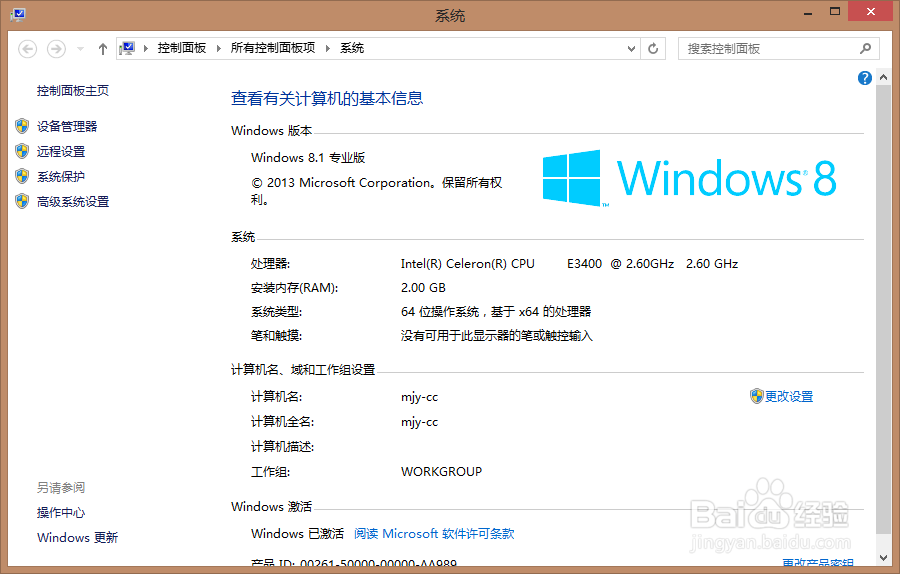The image size is (900, 574).
Task: Click the 查看有关计算机的基本信息 heading
Action: [327, 99]
